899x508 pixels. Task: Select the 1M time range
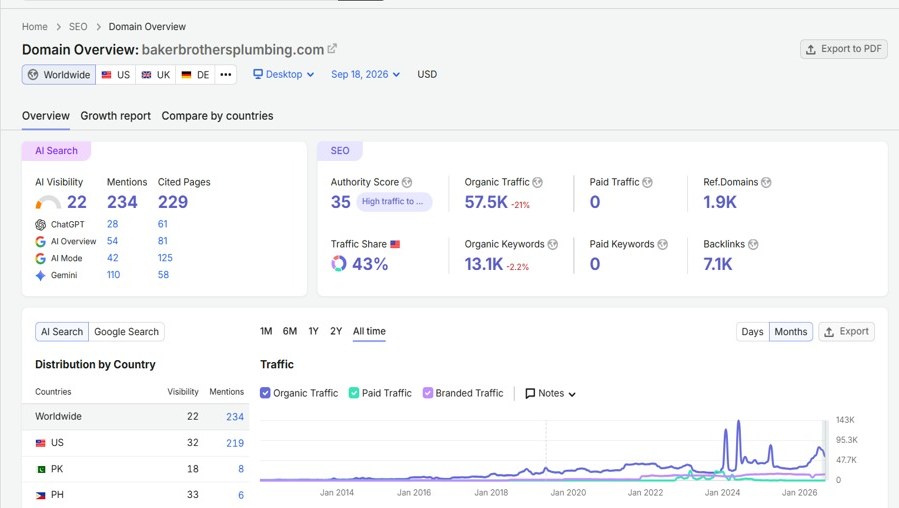tap(266, 331)
